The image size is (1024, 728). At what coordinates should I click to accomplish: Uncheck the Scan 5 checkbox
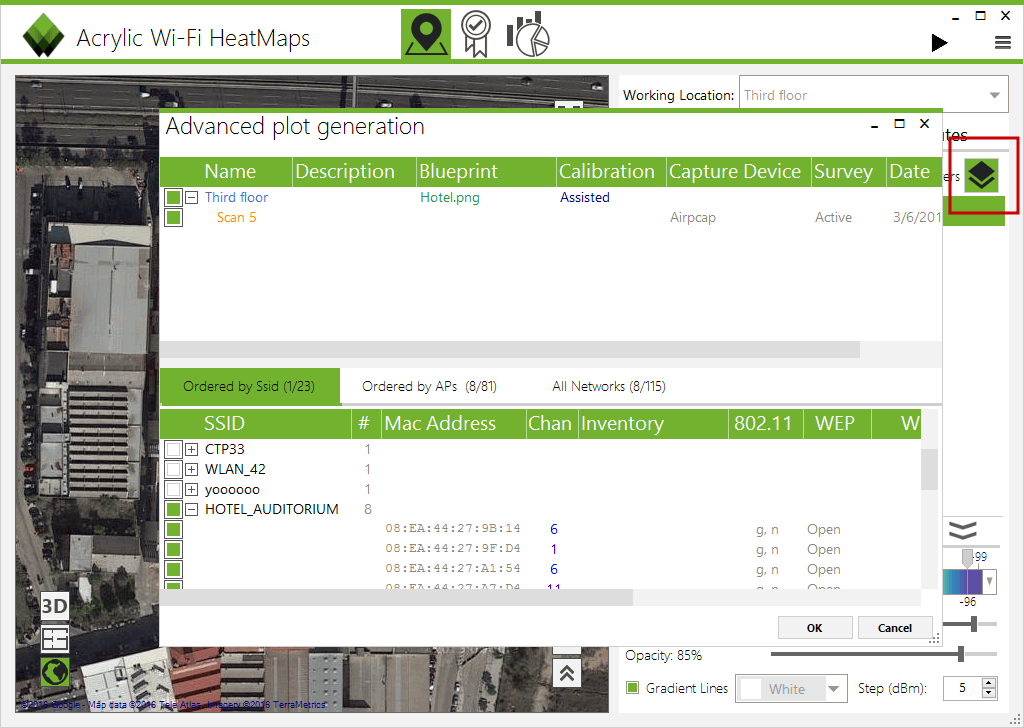pyautogui.click(x=173, y=217)
